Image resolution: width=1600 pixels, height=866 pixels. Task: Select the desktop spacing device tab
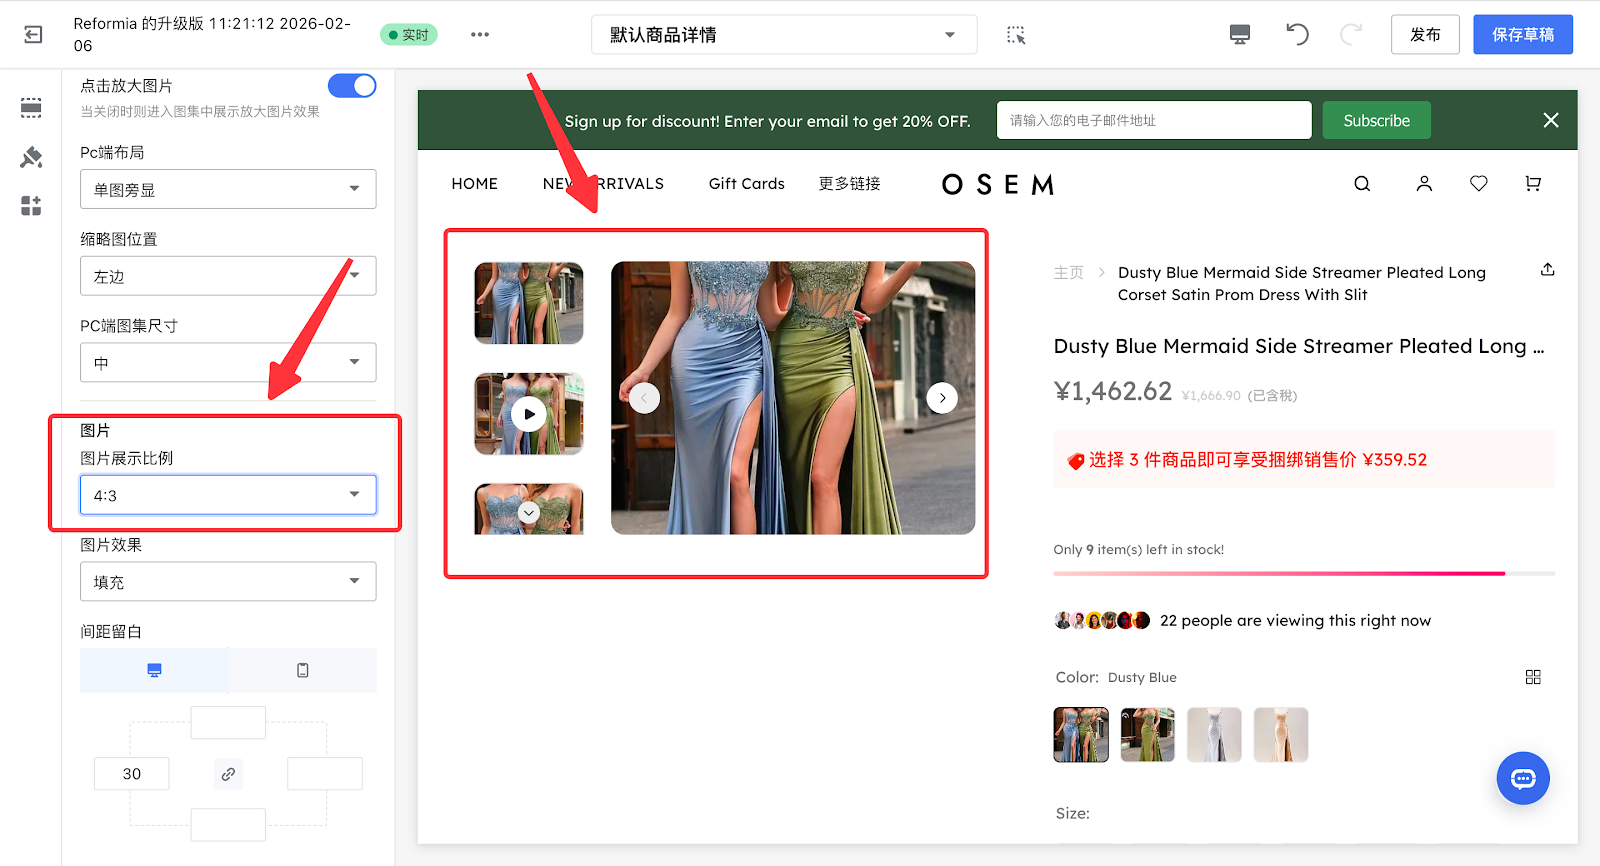tap(154, 670)
